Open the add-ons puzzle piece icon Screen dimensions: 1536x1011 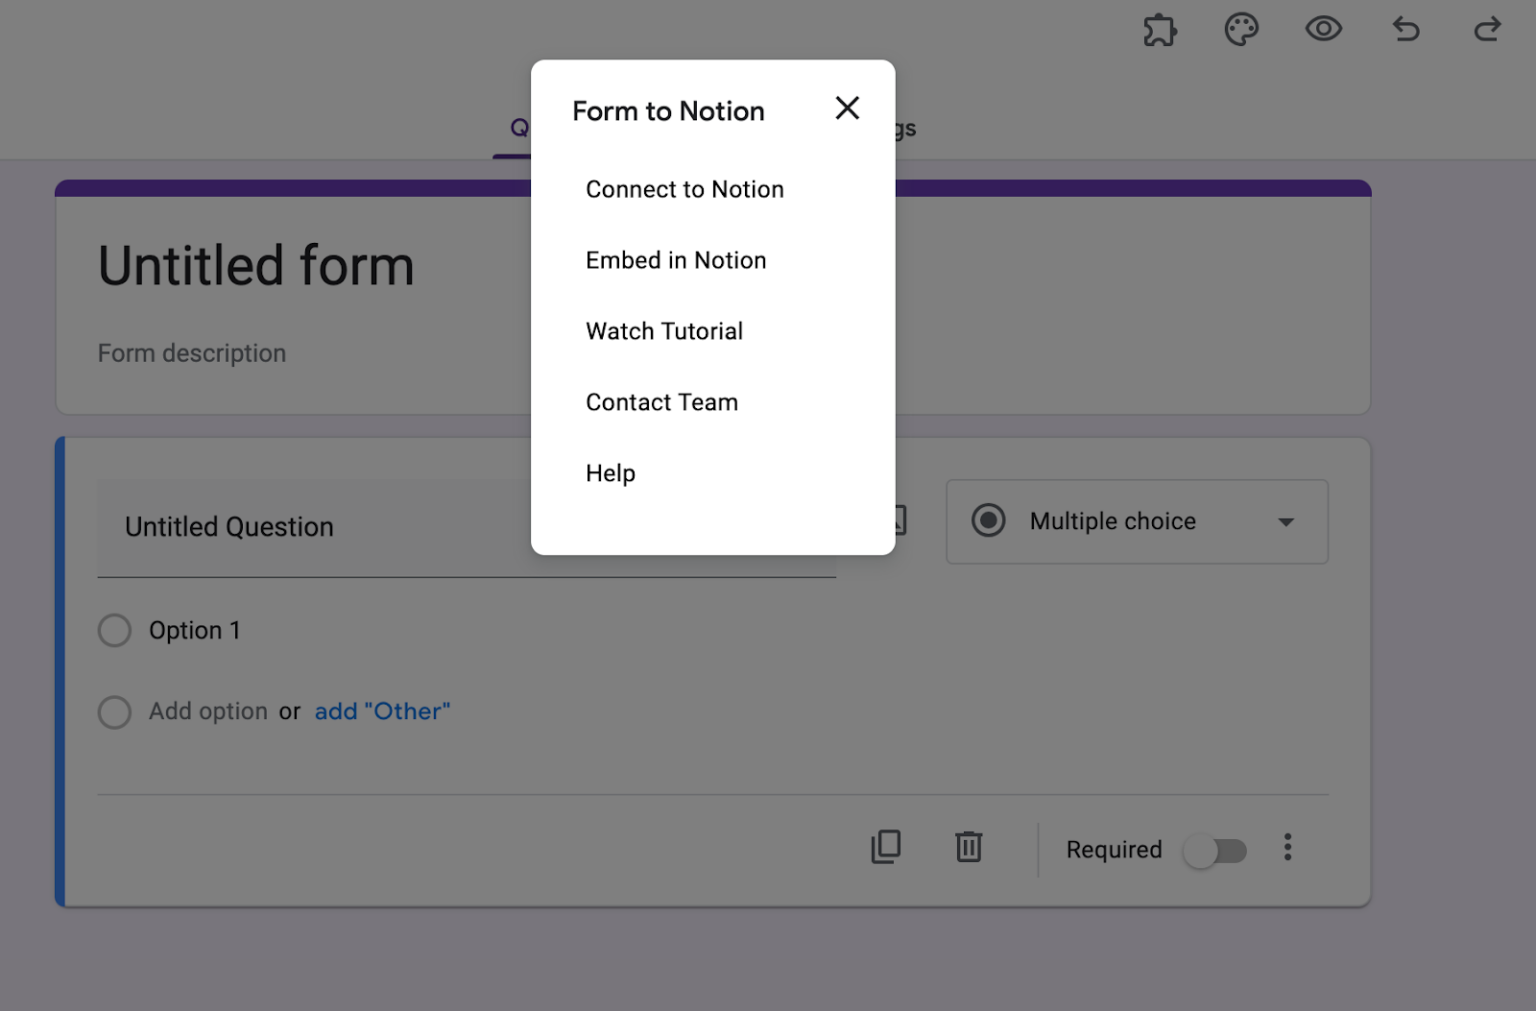1159,30
